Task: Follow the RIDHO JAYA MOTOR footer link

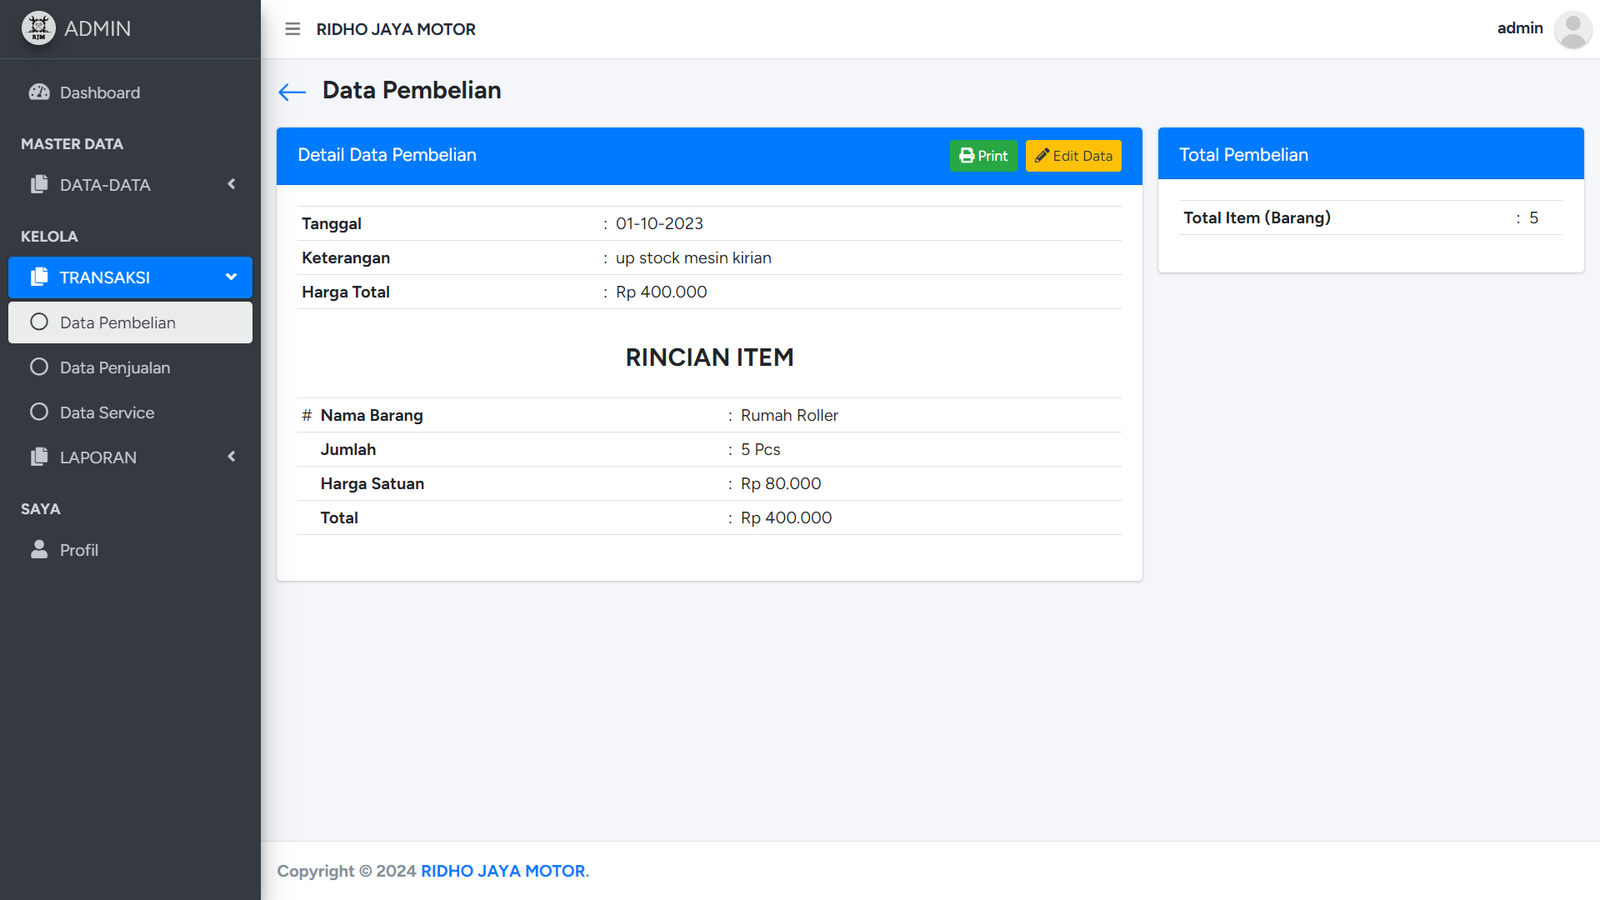Action: coord(503,871)
